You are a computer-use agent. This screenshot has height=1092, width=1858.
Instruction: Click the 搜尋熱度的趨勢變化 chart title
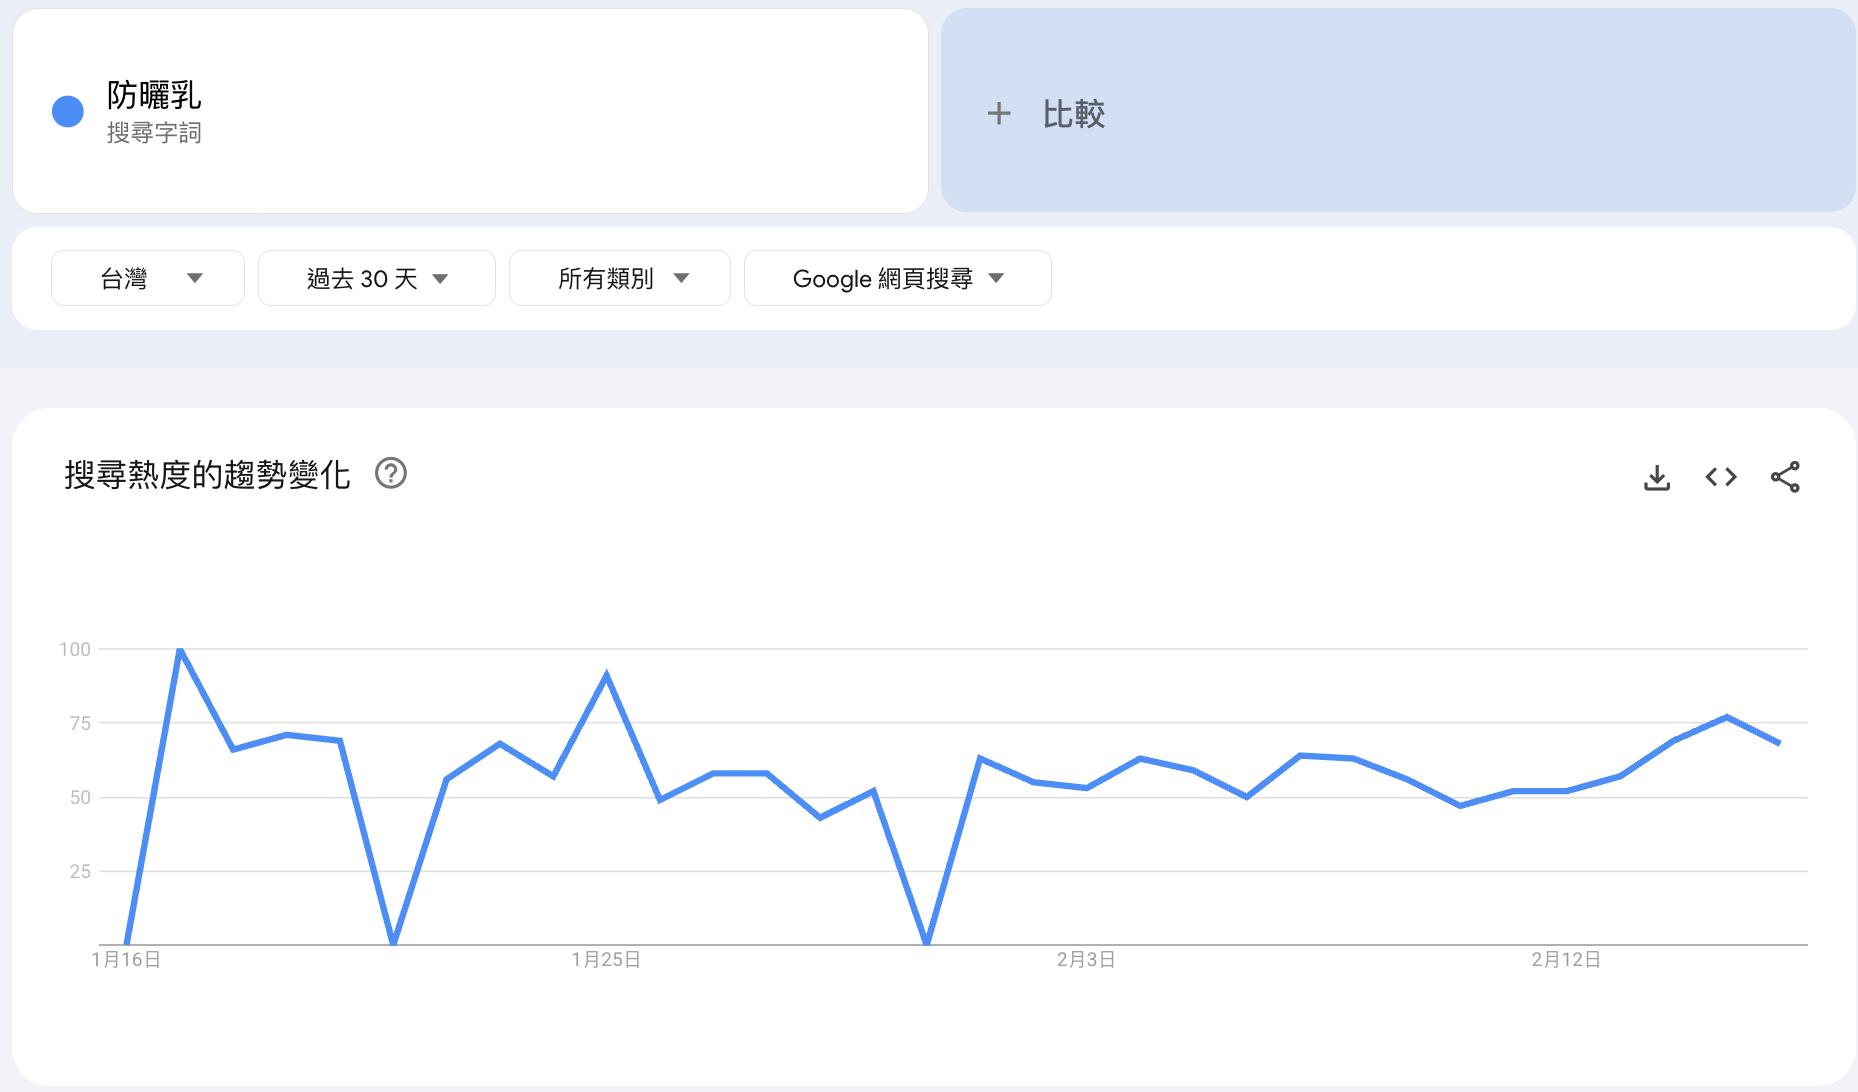[x=205, y=474]
